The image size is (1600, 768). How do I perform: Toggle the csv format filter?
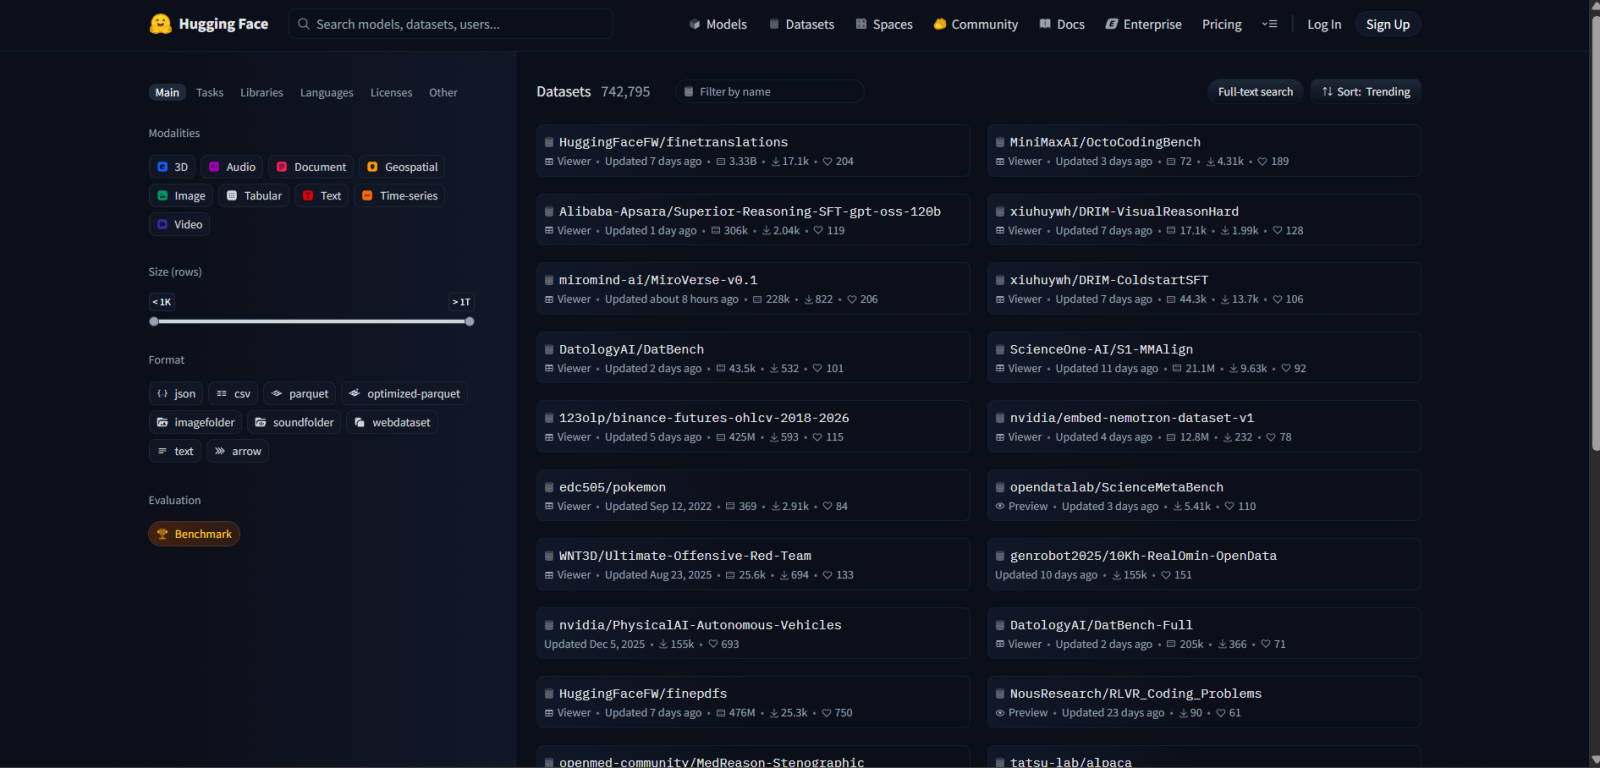point(233,394)
